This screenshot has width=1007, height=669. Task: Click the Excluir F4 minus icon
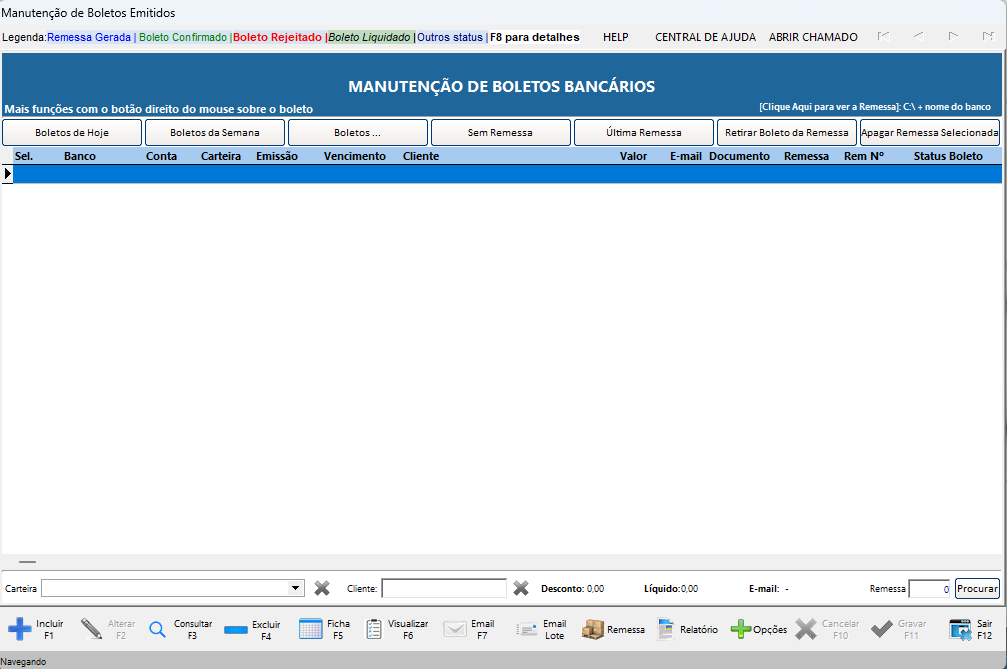[236, 630]
